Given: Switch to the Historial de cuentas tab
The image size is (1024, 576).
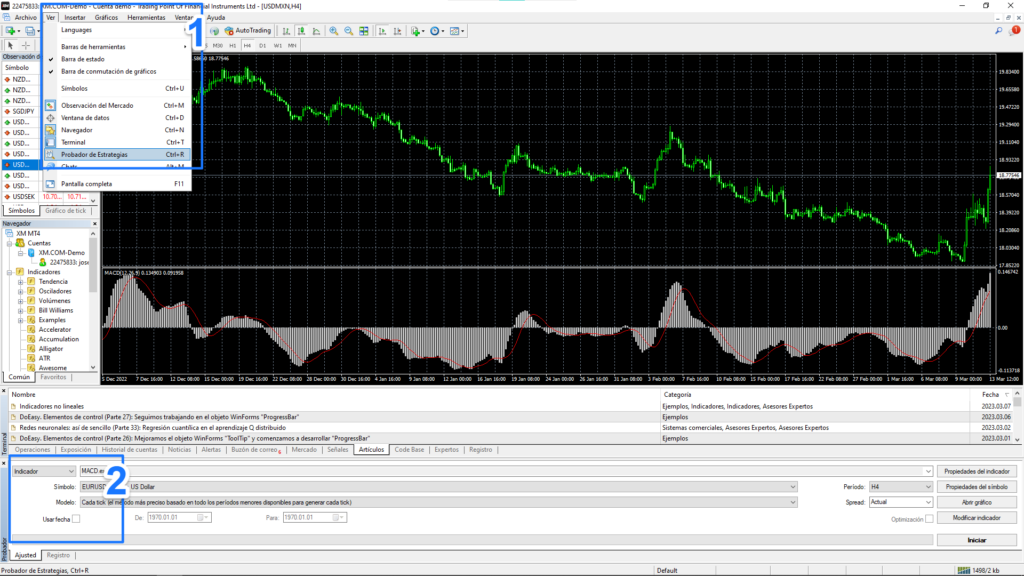Looking at the screenshot, I should 129,450.
